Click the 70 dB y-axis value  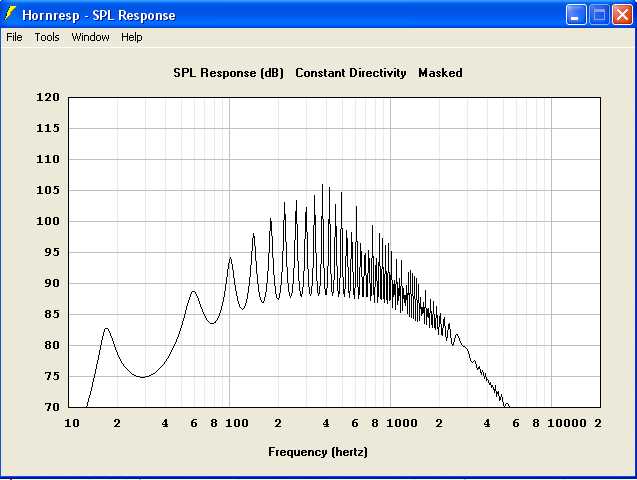[52, 407]
